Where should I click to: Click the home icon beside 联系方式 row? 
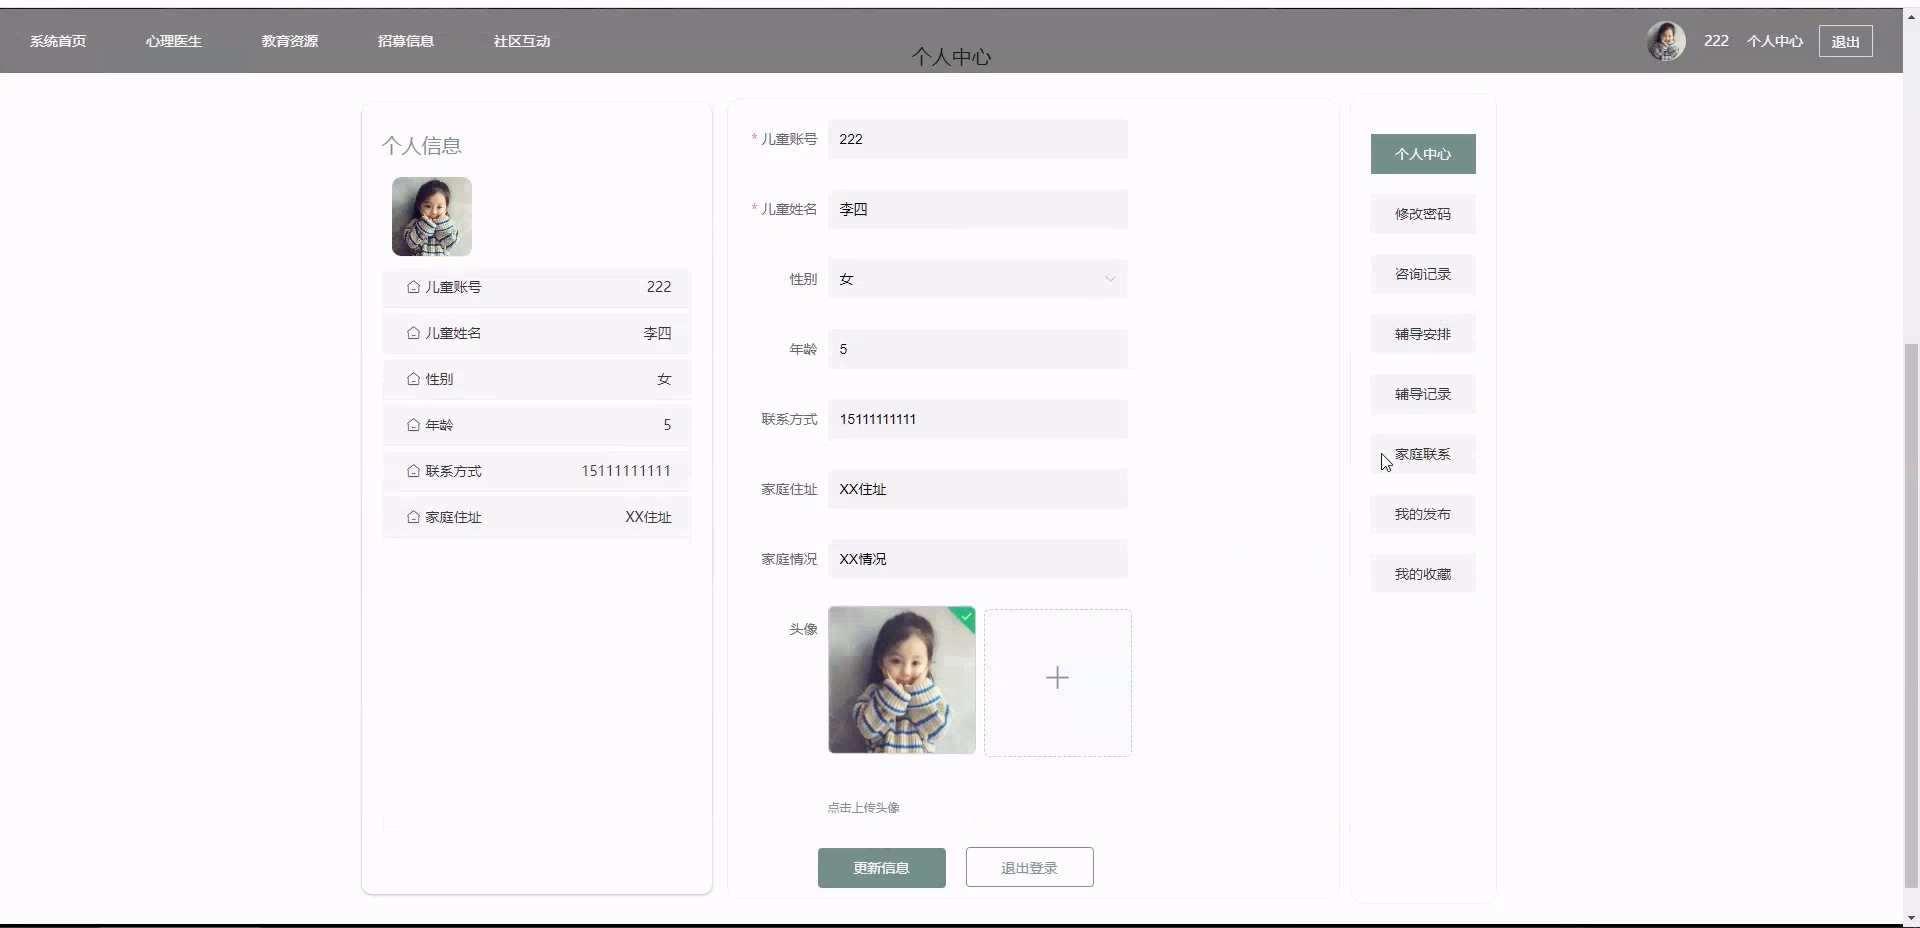(413, 471)
